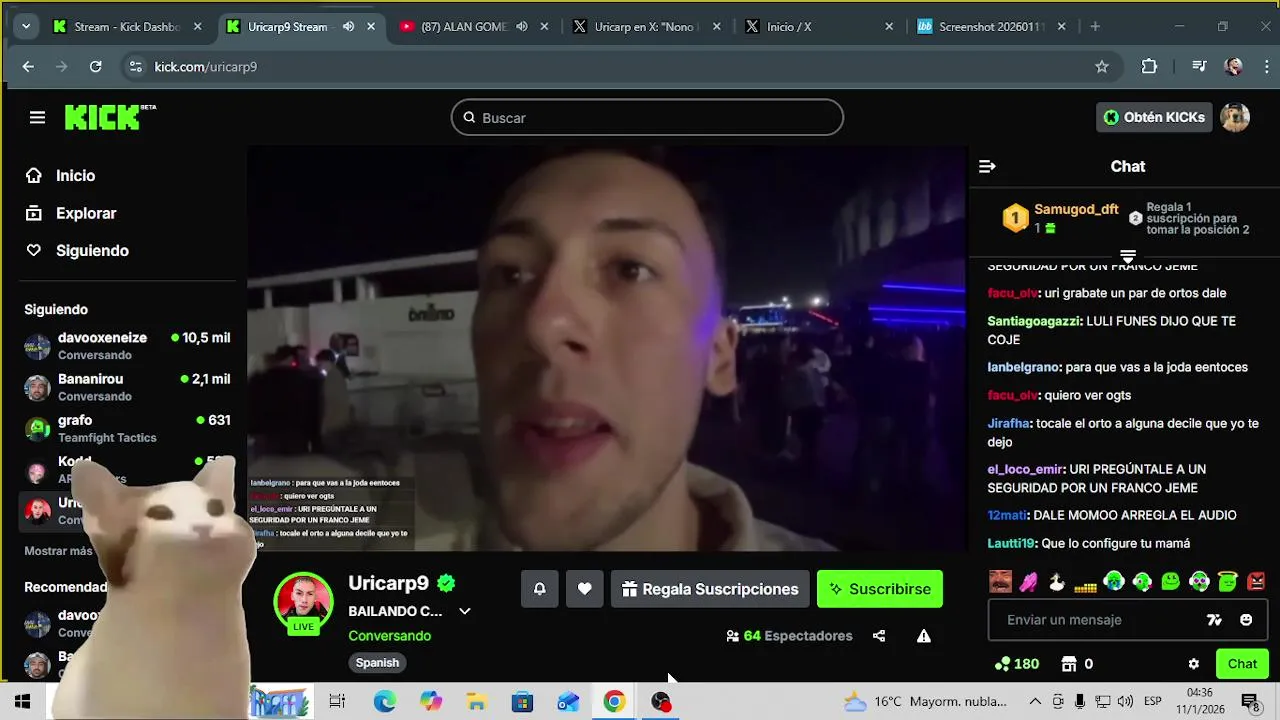
Task: Toggle the notification bell for Uricarp9
Action: click(x=539, y=589)
